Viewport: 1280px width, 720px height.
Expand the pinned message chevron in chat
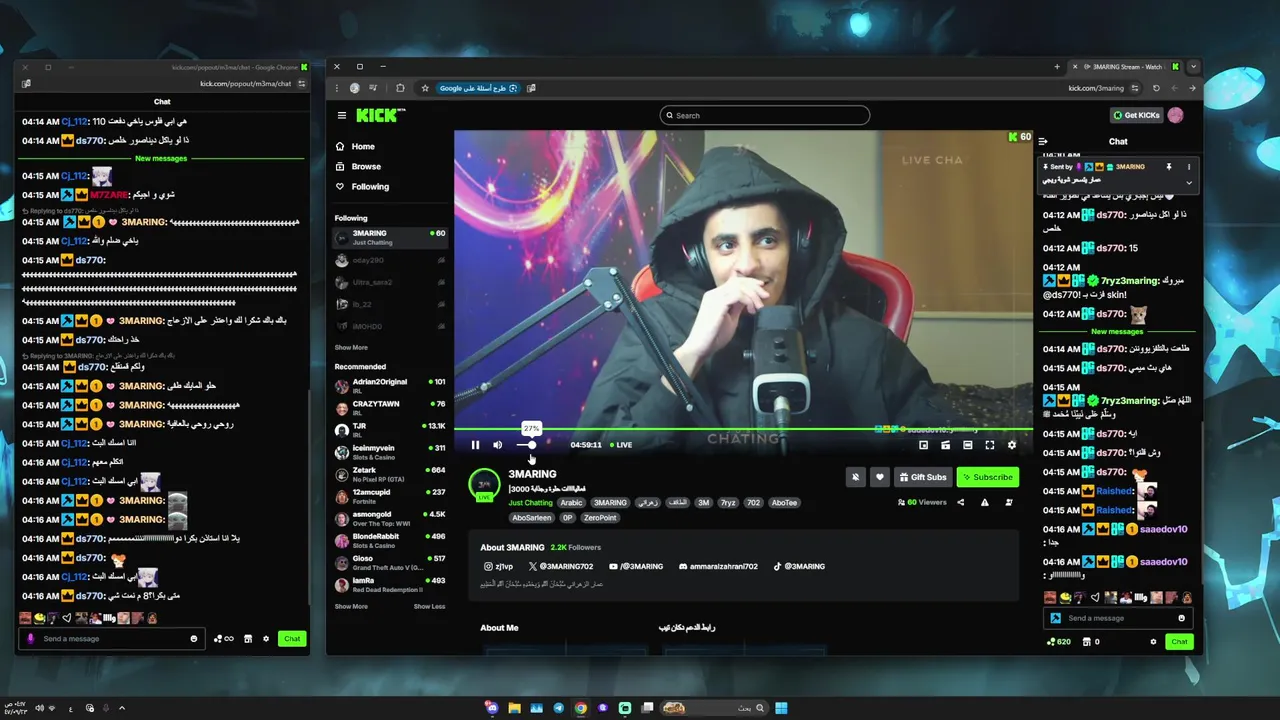(1189, 183)
